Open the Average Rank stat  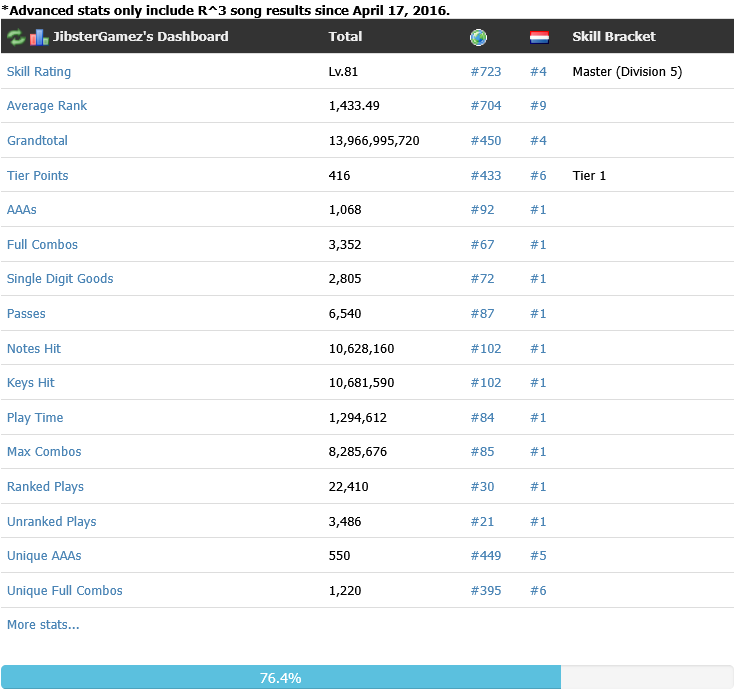pyautogui.click(x=47, y=106)
